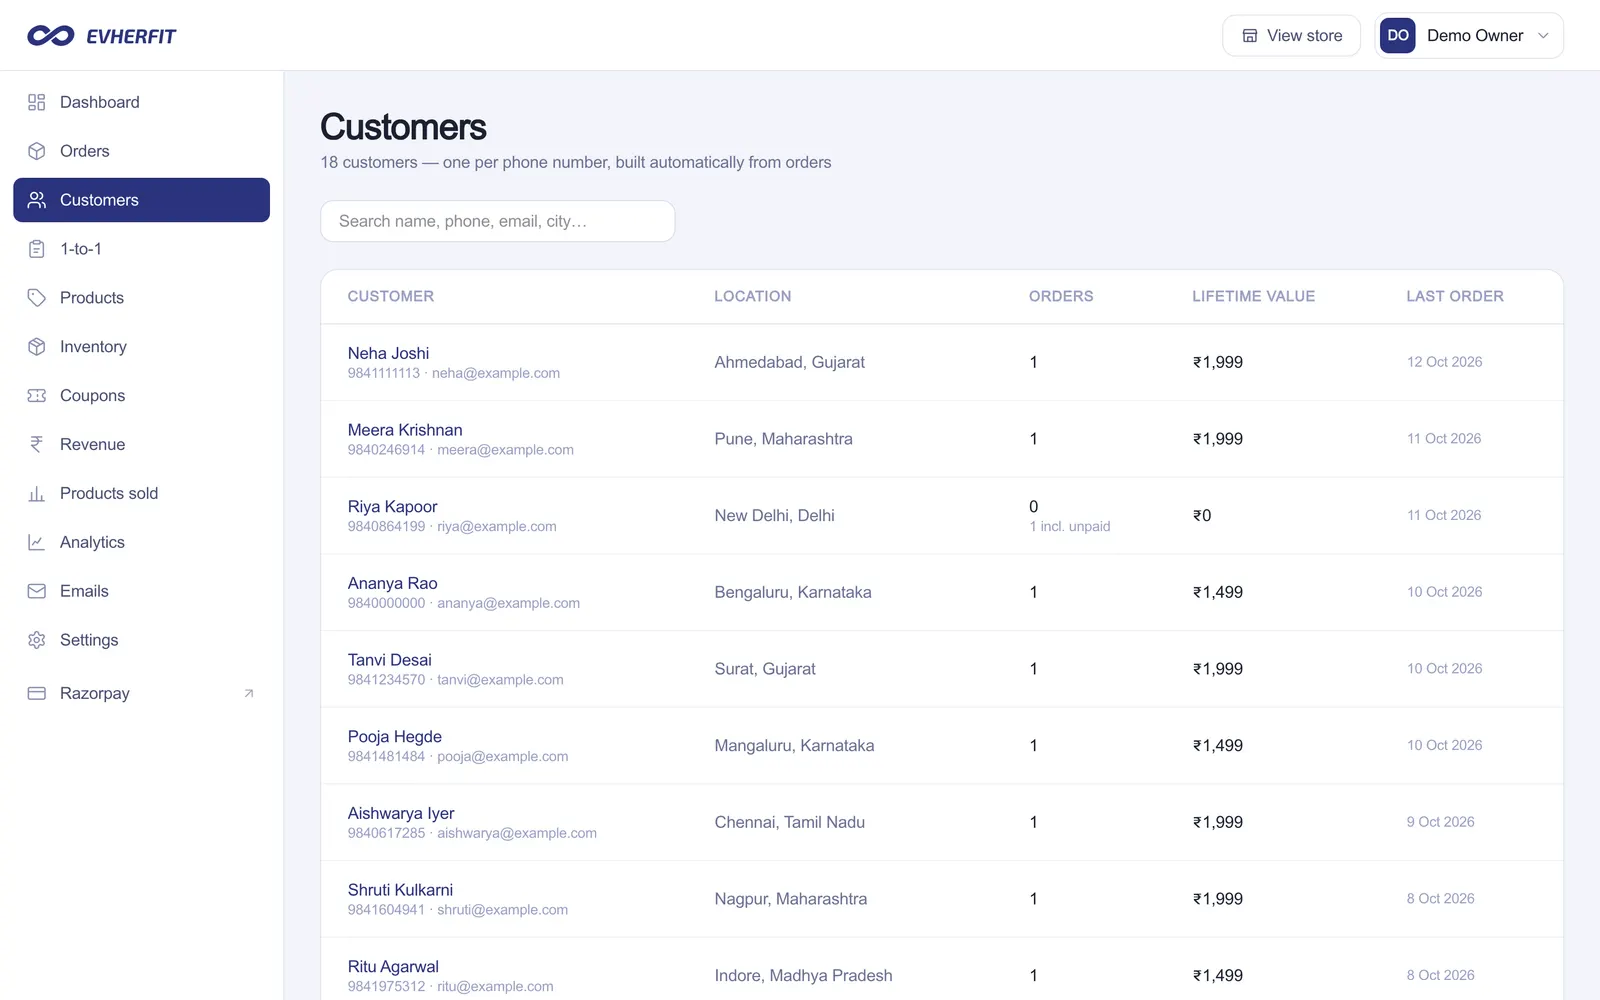Click Tanvi Desai in the table
The image size is (1600, 1000).
point(389,660)
